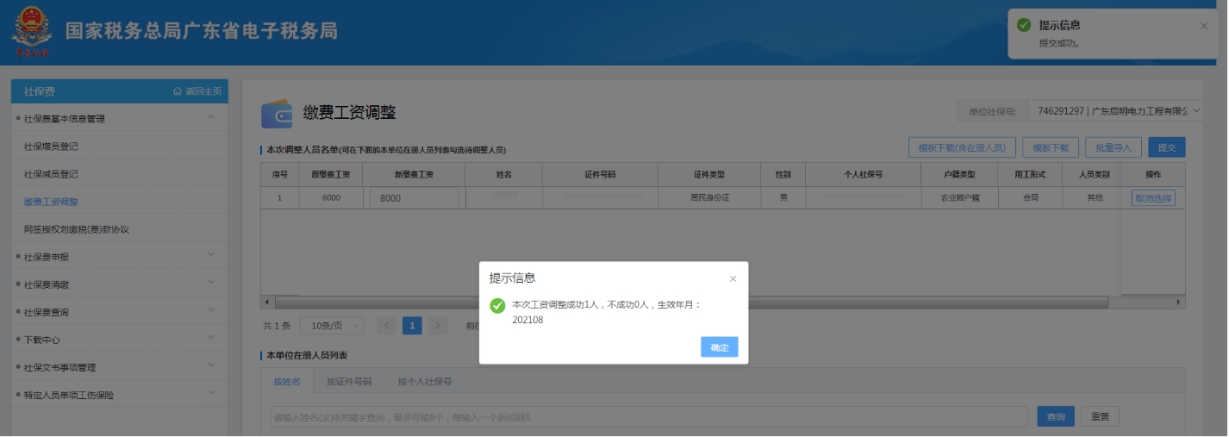The image size is (1229, 437).
Task: Go to the previous page arrow
Action: (x=386, y=325)
